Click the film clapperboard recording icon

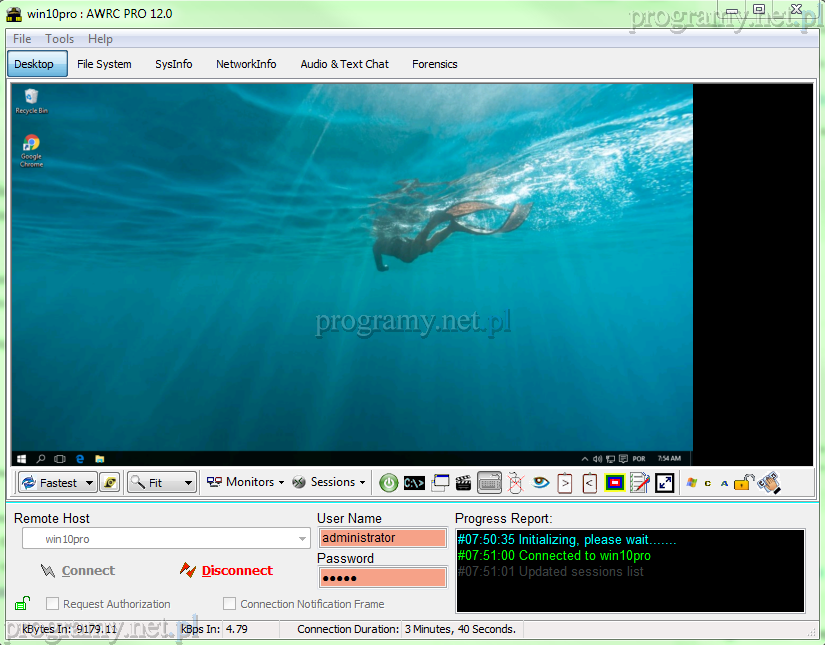pos(463,483)
